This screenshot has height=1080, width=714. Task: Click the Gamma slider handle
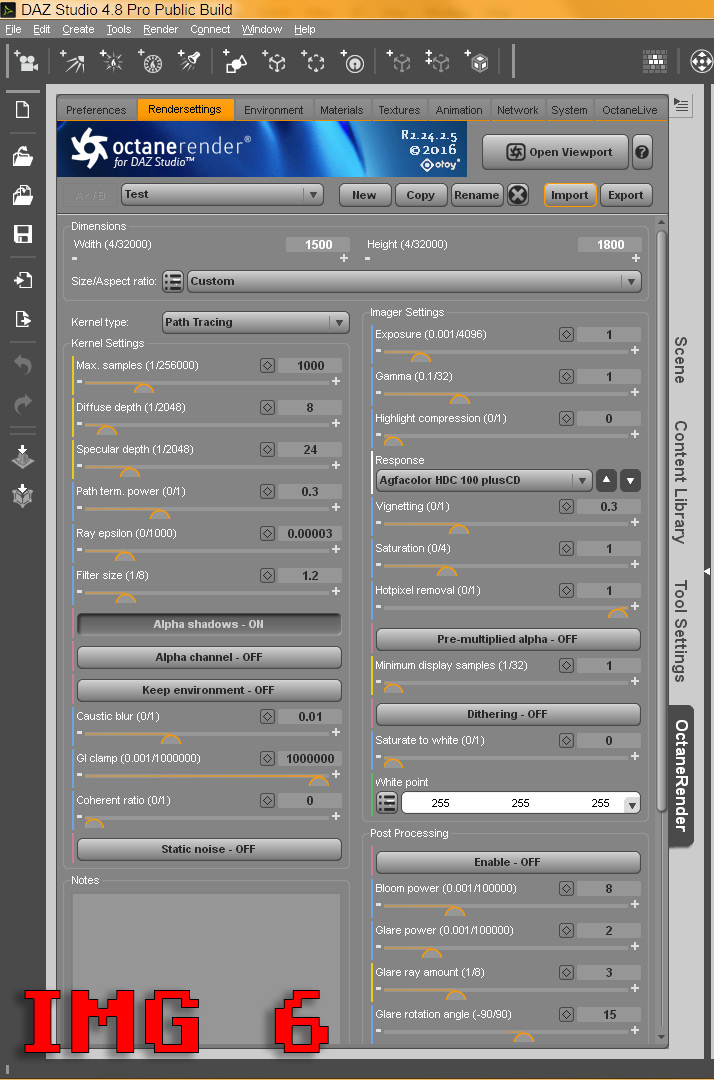[459, 399]
